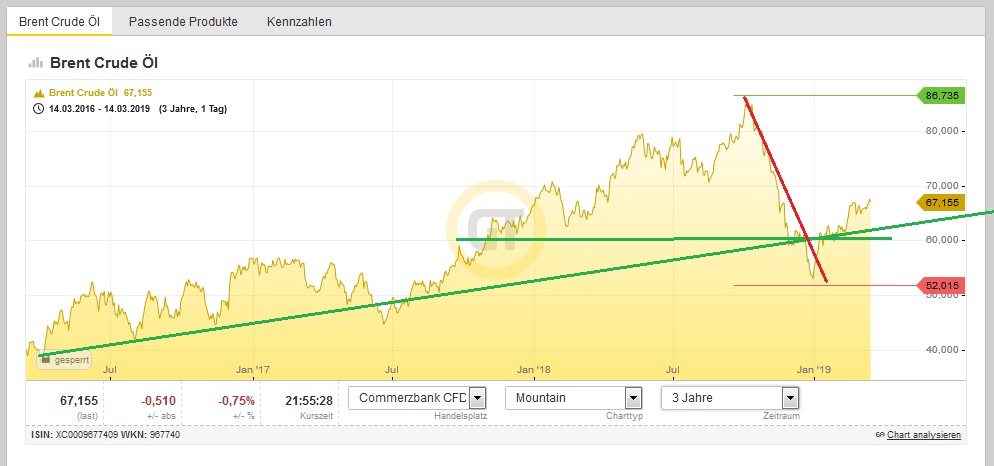Click the Jan '19 axis label
This screenshot has width=994, height=466.
(x=814, y=369)
